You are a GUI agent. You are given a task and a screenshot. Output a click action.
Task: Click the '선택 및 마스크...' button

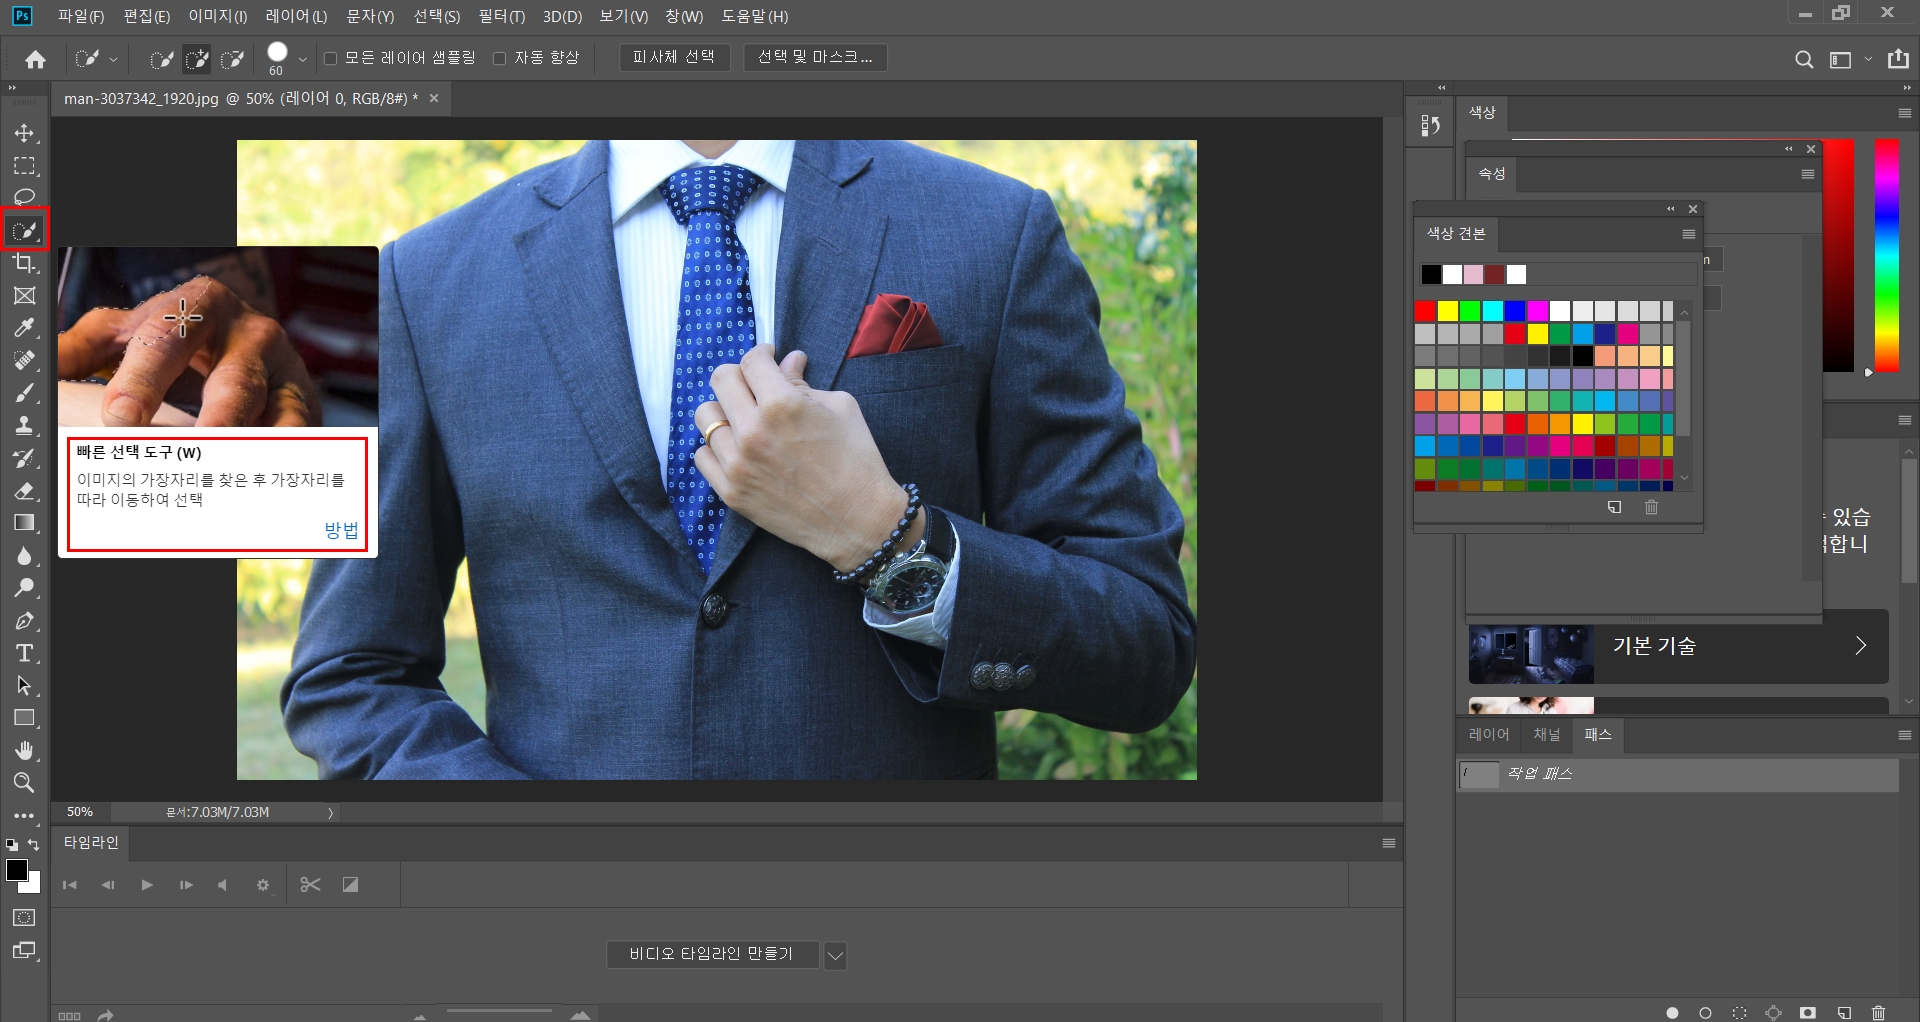point(815,58)
